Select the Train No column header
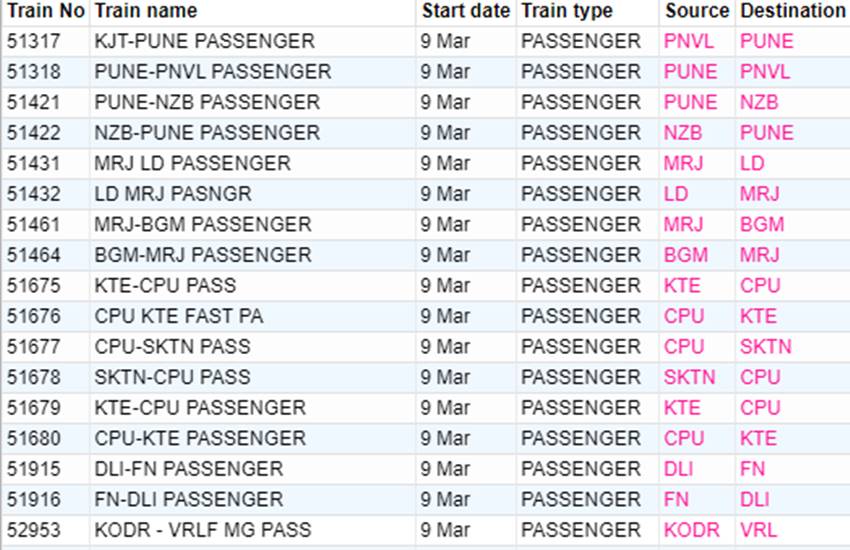Image resolution: width=850 pixels, height=550 pixels. (46, 11)
